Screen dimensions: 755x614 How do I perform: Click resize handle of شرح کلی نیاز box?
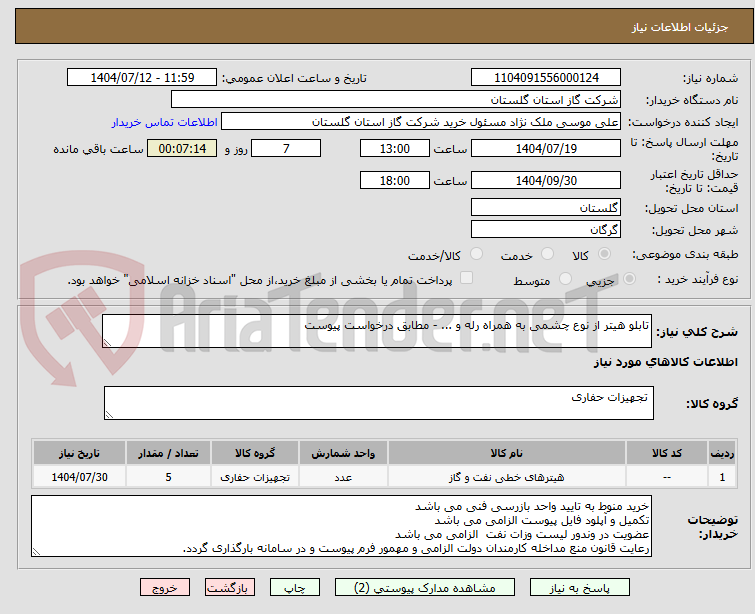tap(107, 343)
